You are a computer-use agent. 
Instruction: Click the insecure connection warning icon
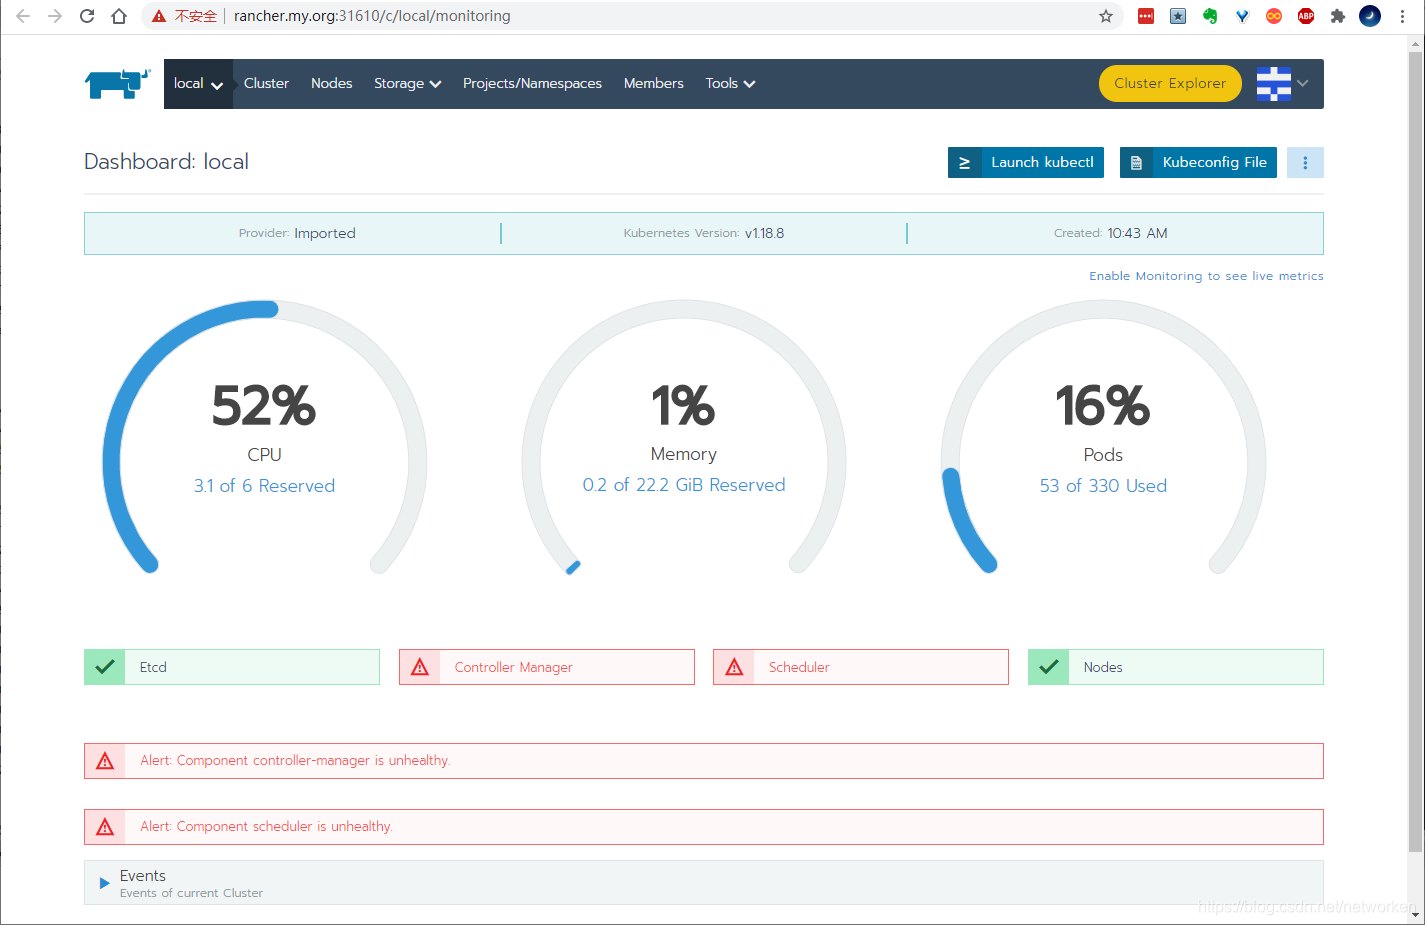click(158, 16)
